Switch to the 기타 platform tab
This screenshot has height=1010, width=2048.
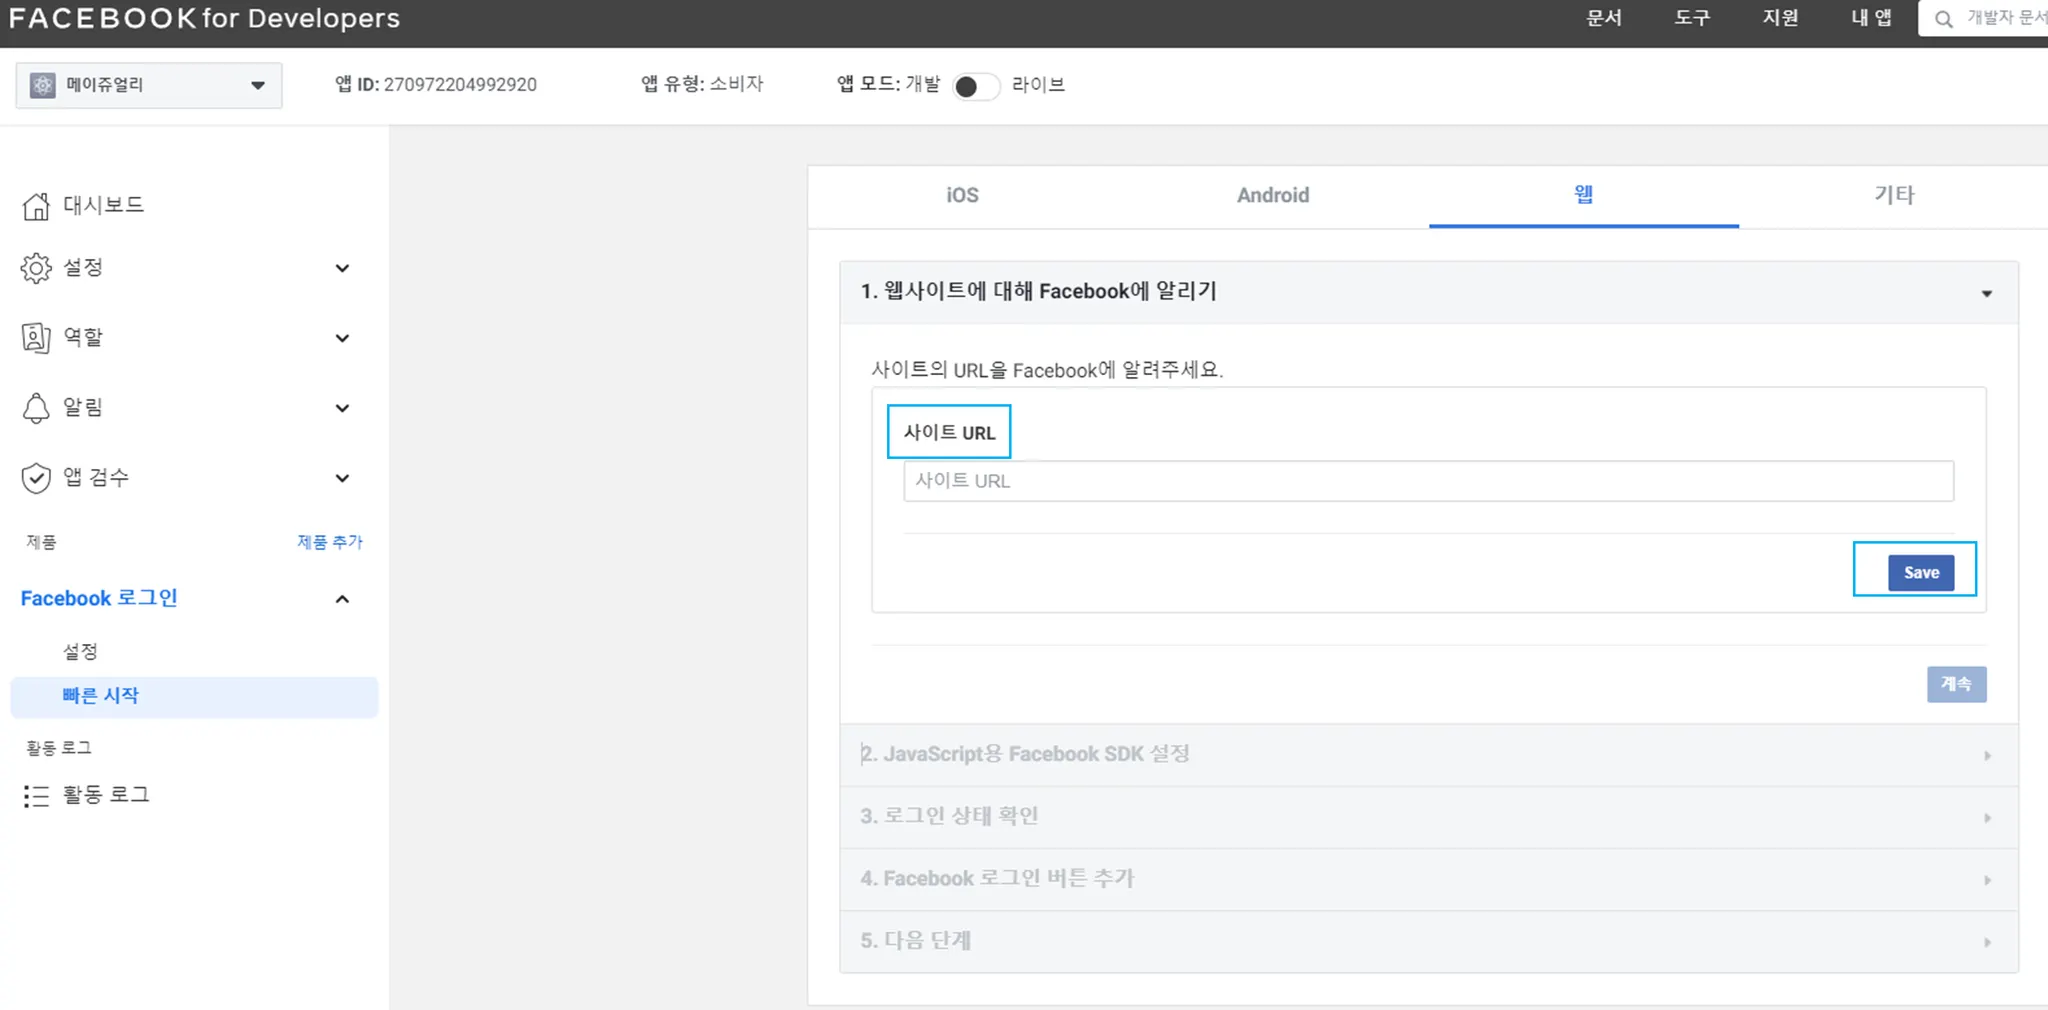[x=1894, y=196]
